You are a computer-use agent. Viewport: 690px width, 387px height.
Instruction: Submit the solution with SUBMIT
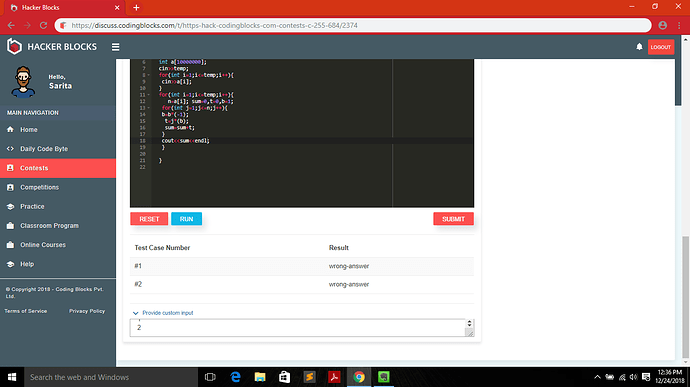point(453,219)
